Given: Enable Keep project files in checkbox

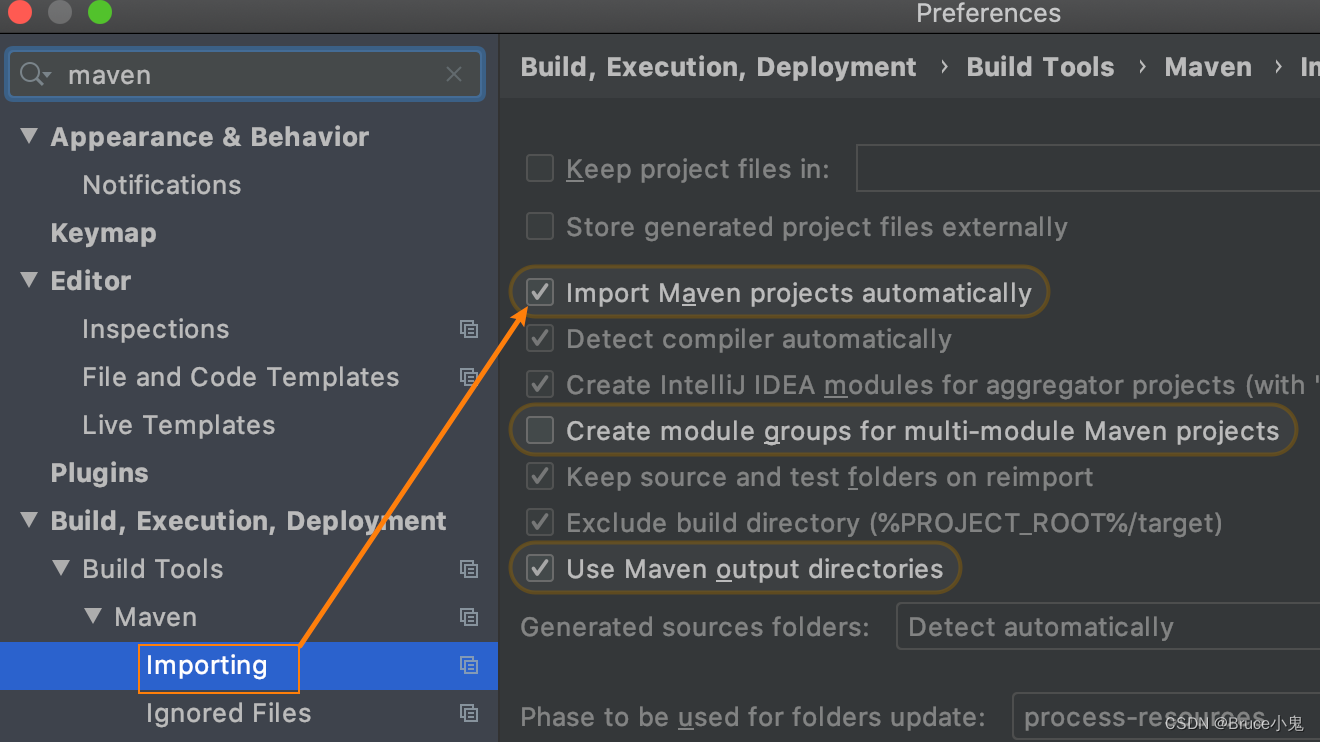Looking at the screenshot, I should 540,168.
